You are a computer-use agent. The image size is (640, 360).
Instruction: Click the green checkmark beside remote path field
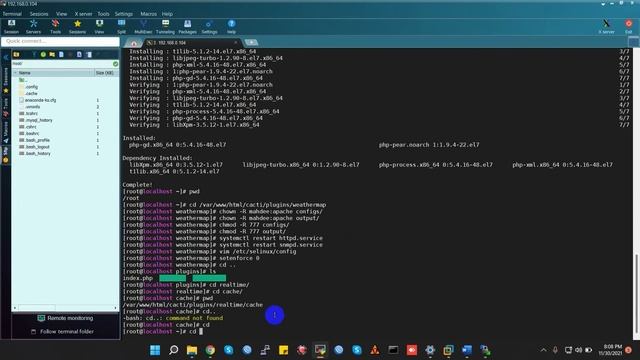coord(116,64)
